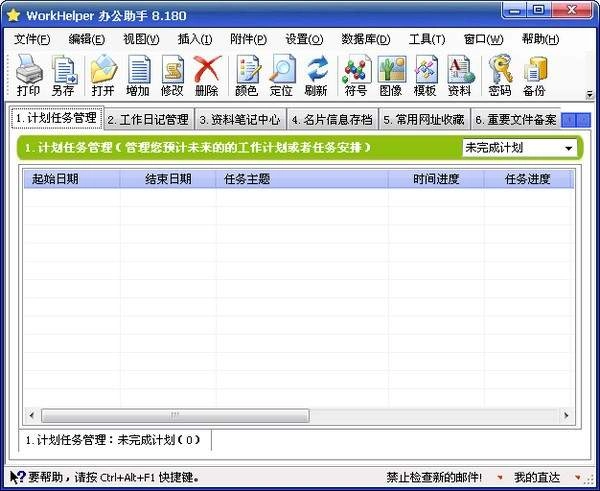This screenshot has height=491, width=600.
Task: Open the 插入(I) menu
Action: point(195,39)
